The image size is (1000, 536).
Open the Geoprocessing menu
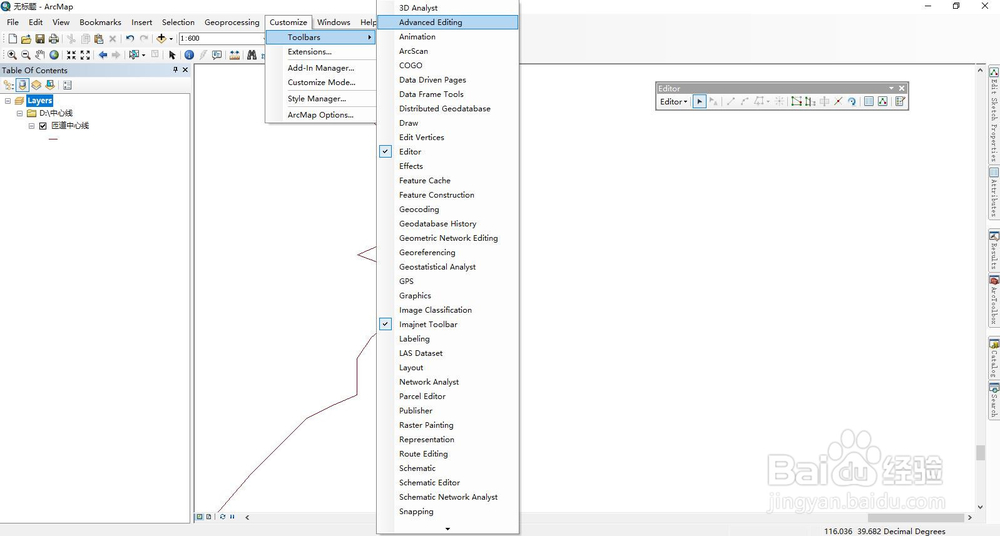[x=232, y=22]
